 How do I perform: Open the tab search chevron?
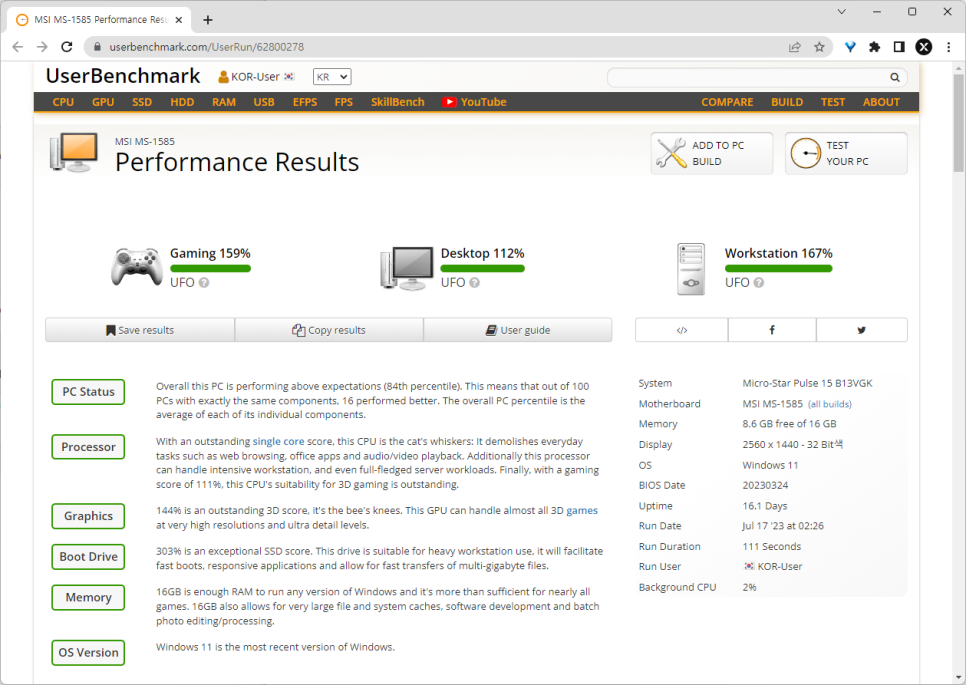click(842, 12)
